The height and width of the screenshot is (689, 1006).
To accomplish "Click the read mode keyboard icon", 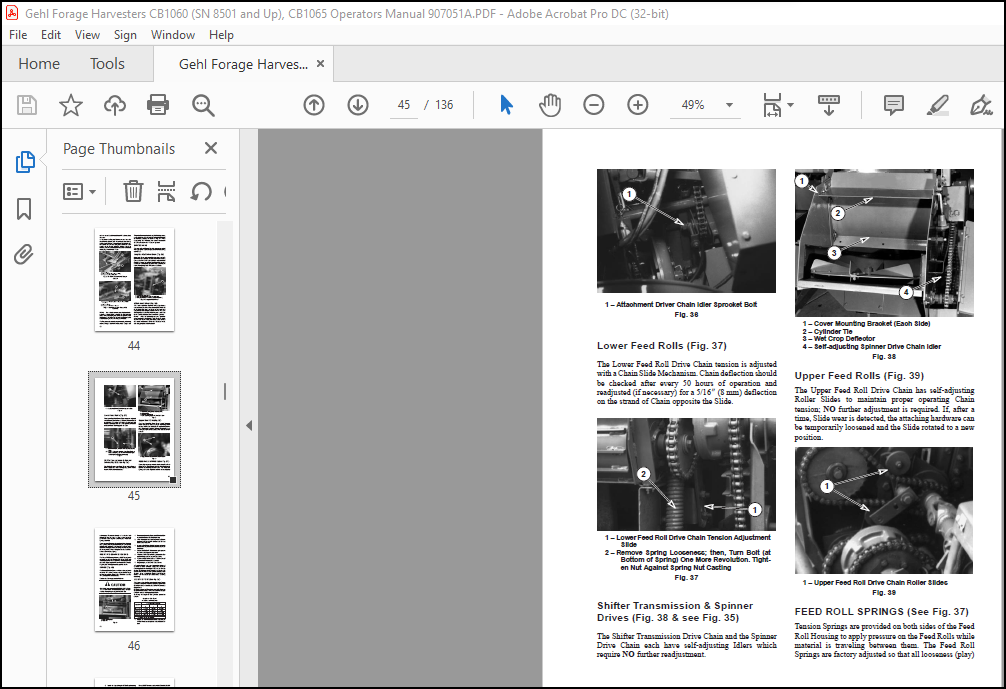I will pos(829,105).
